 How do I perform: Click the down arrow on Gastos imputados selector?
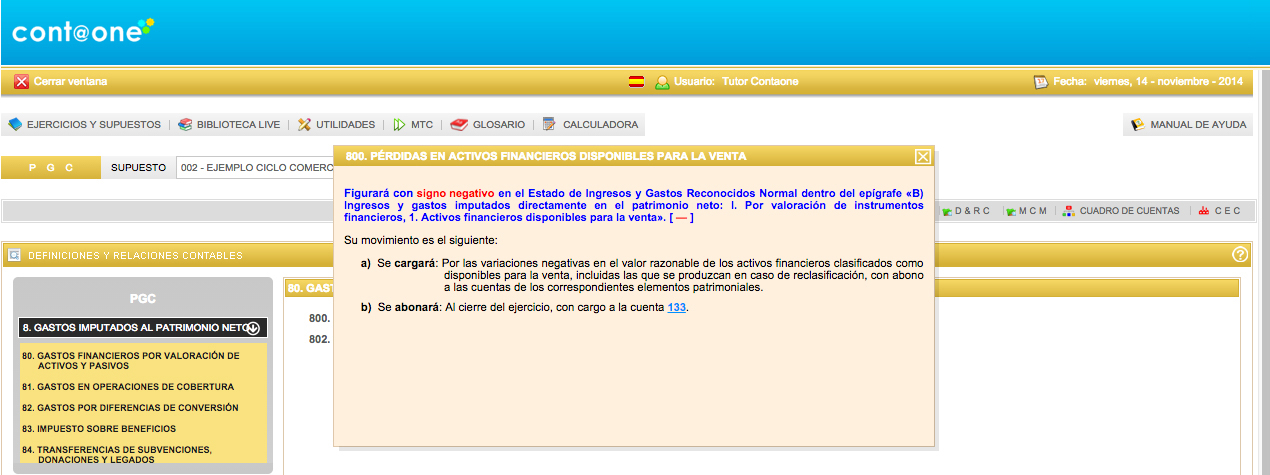253,327
